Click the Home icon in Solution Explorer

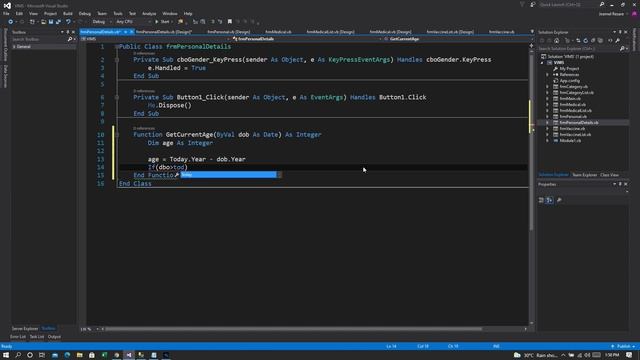(x=556, y=40)
